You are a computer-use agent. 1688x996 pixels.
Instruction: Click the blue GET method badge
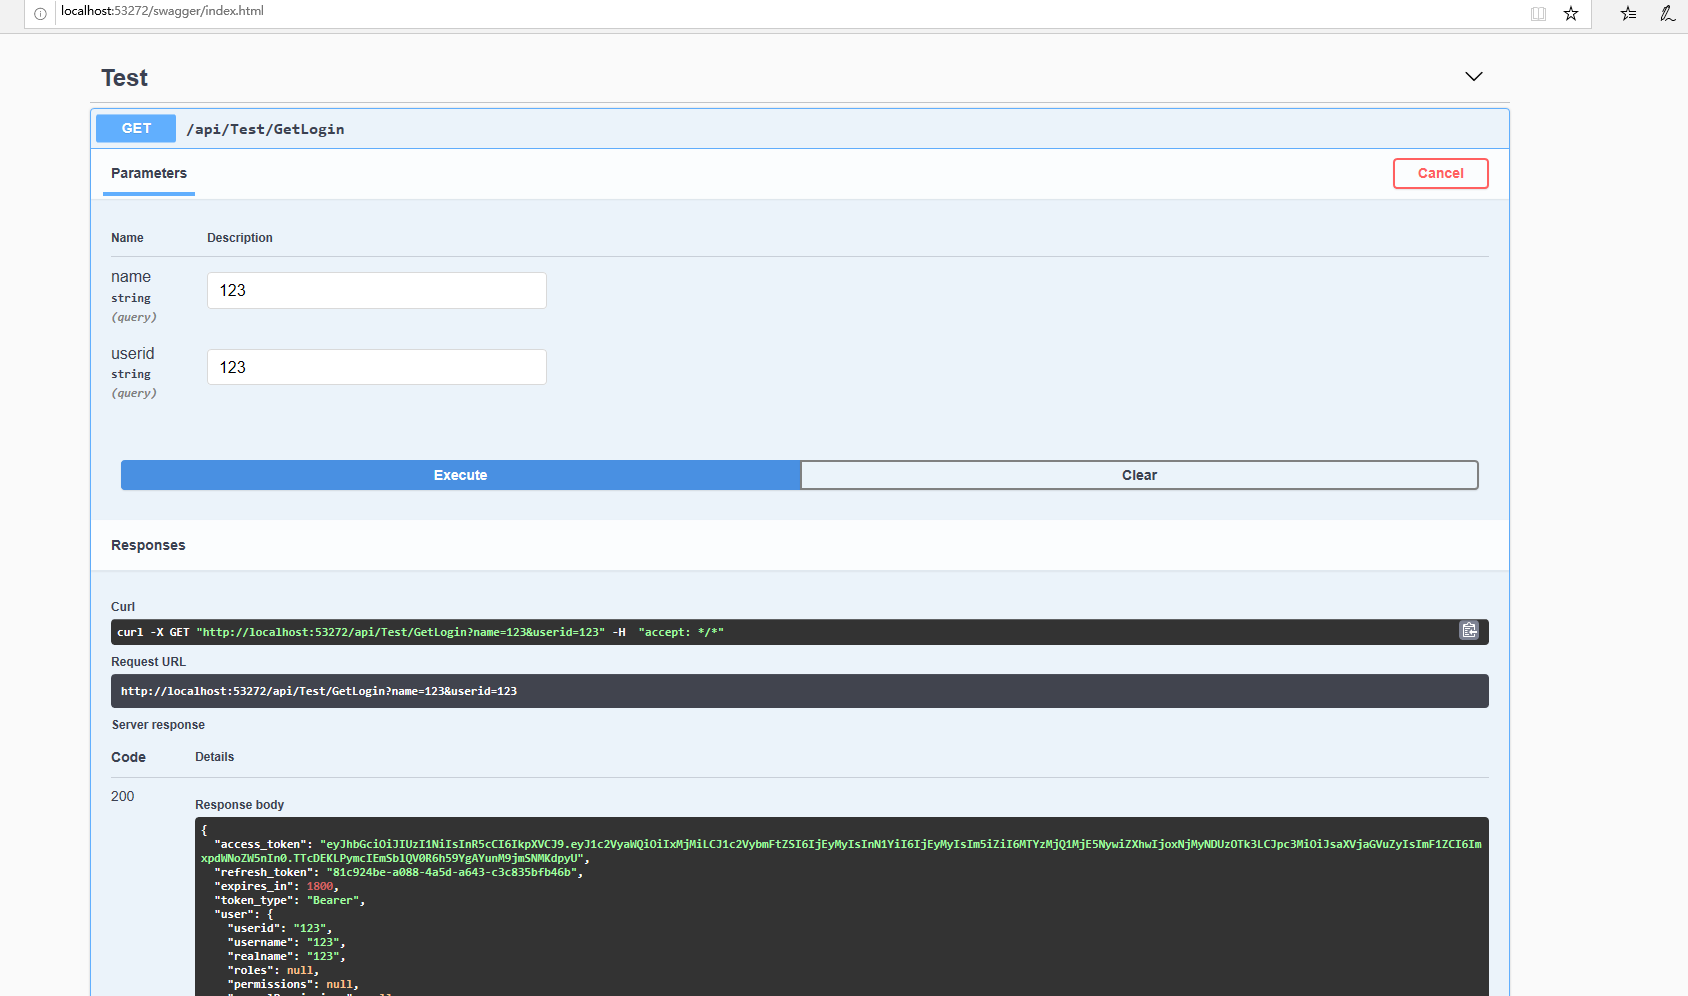(x=135, y=128)
